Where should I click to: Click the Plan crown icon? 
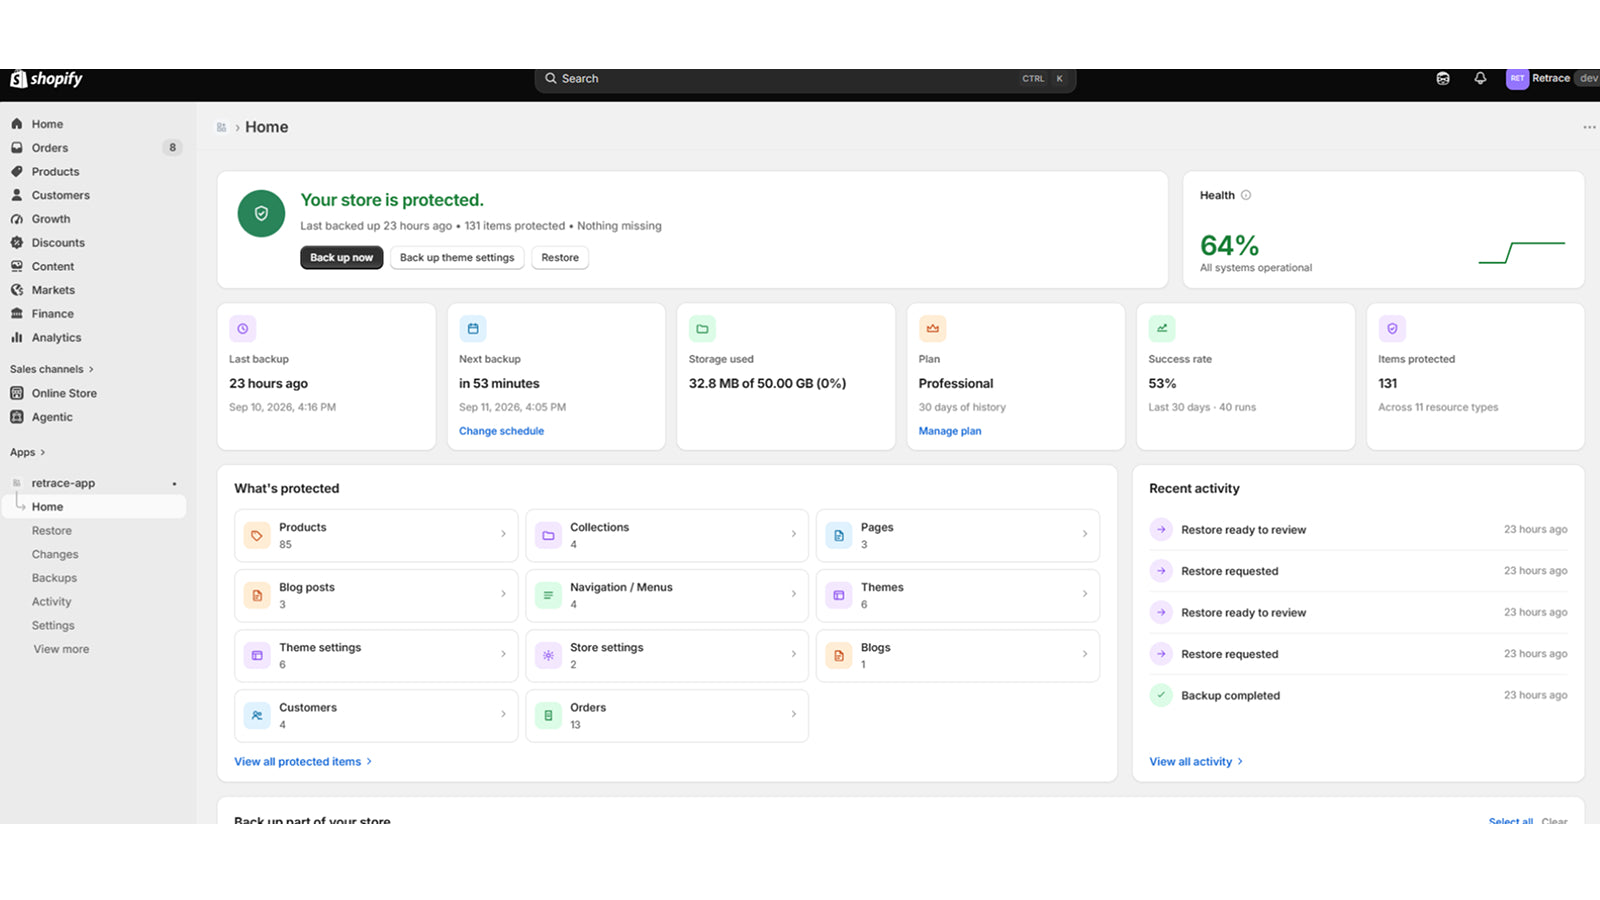(932, 328)
